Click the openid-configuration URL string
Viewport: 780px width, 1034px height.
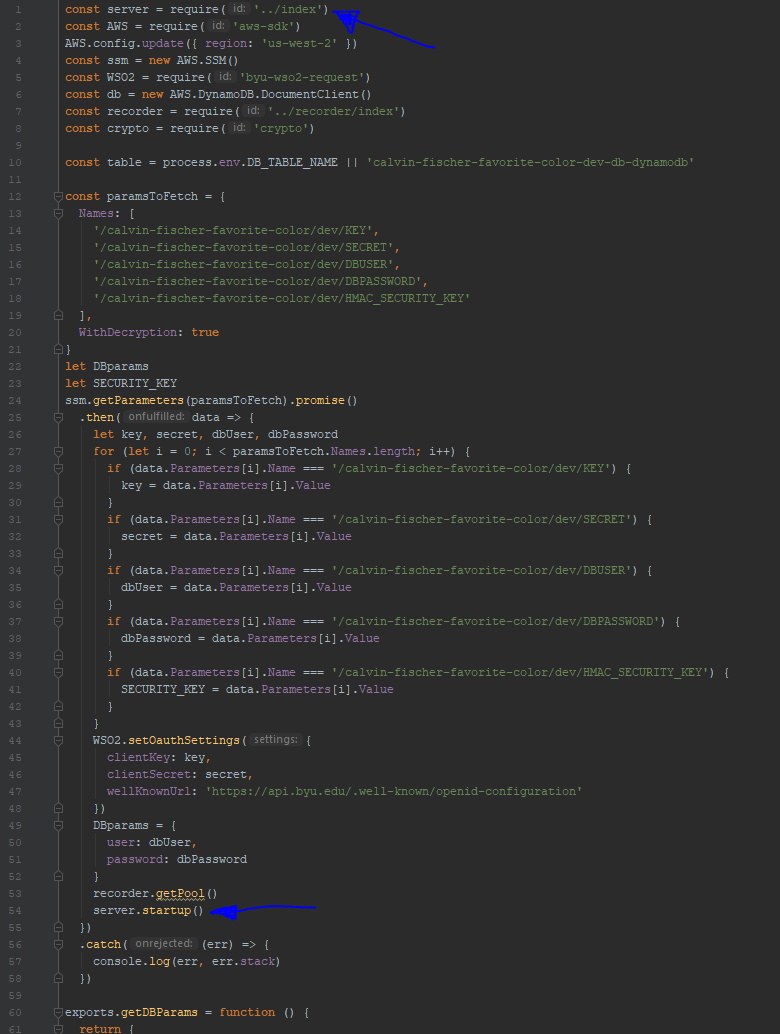pos(394,792)
